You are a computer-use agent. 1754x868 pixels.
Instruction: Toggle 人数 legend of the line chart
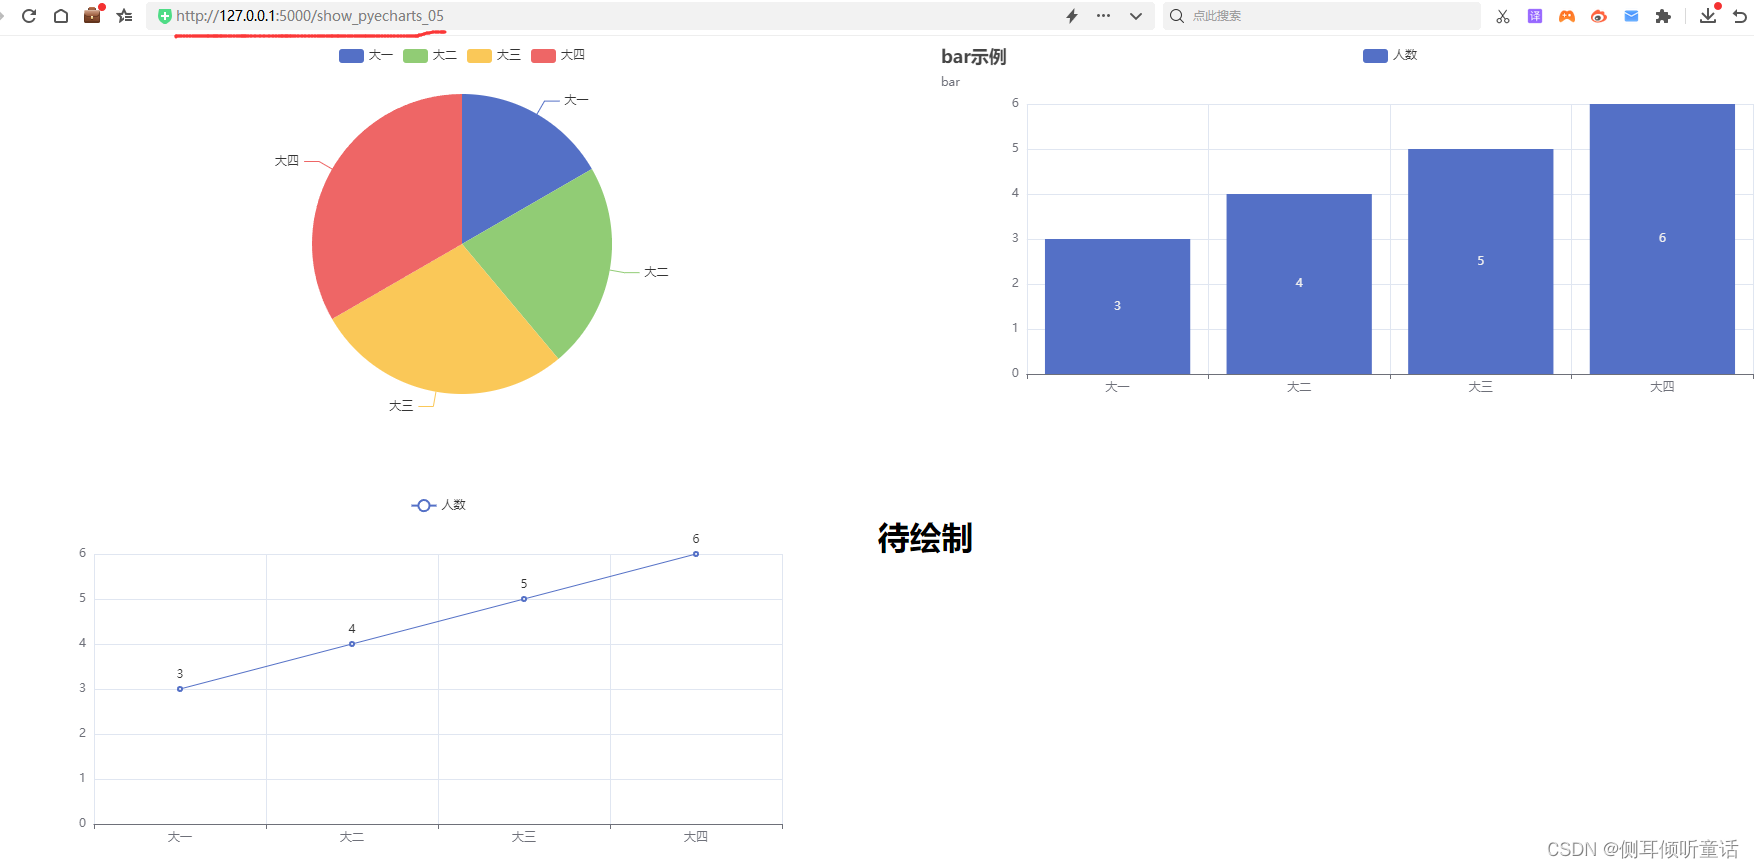439,505
